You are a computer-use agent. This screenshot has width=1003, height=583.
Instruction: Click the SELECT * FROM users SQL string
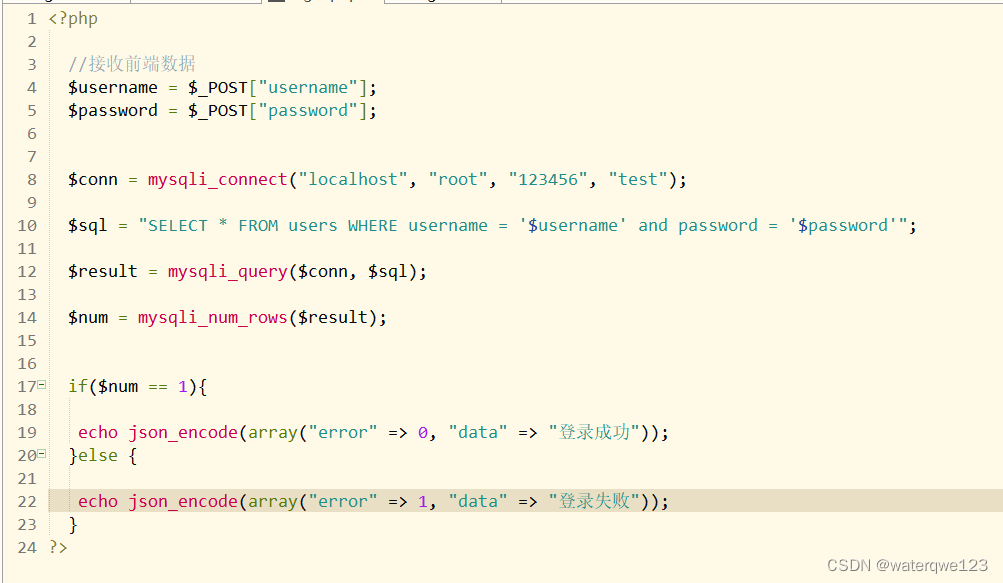pyautogui.click(x=240, y=225)
